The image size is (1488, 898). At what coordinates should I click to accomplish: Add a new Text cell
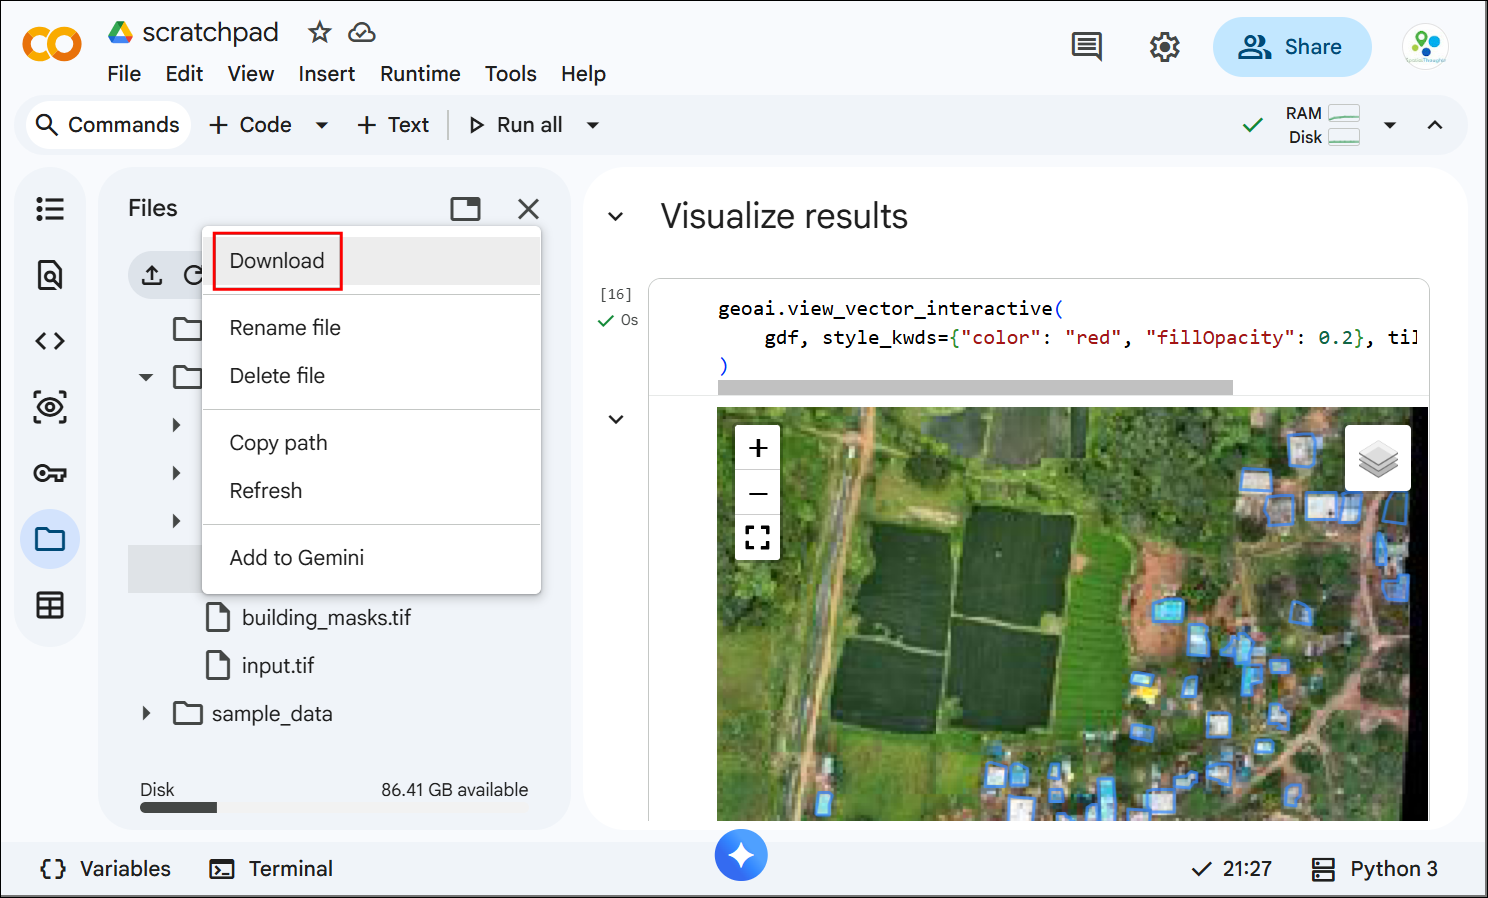point(393,125)
